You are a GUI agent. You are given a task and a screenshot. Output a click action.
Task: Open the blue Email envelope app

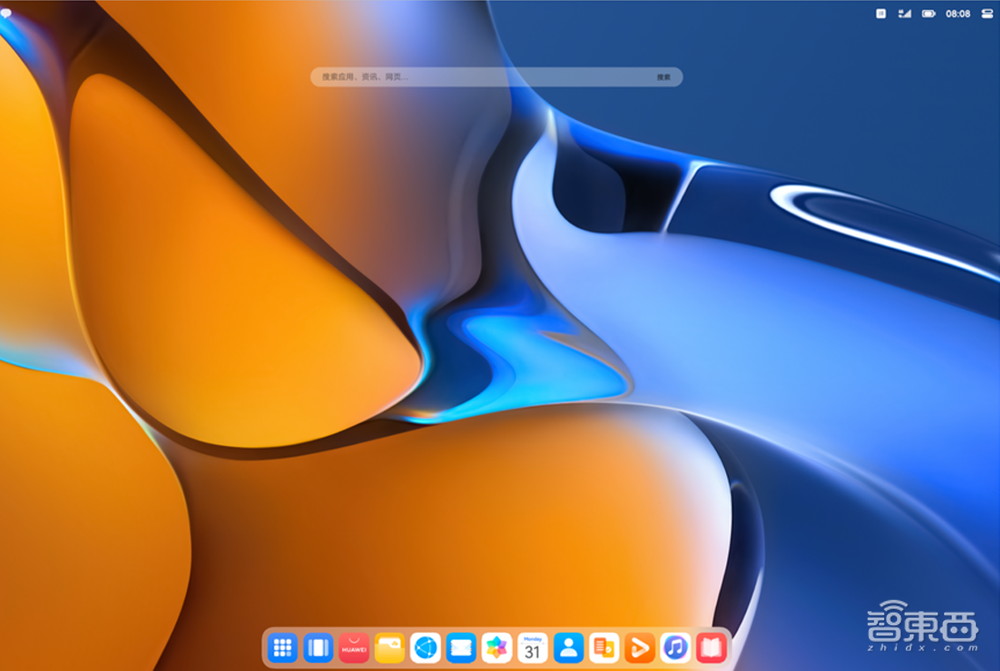[461, 648]
